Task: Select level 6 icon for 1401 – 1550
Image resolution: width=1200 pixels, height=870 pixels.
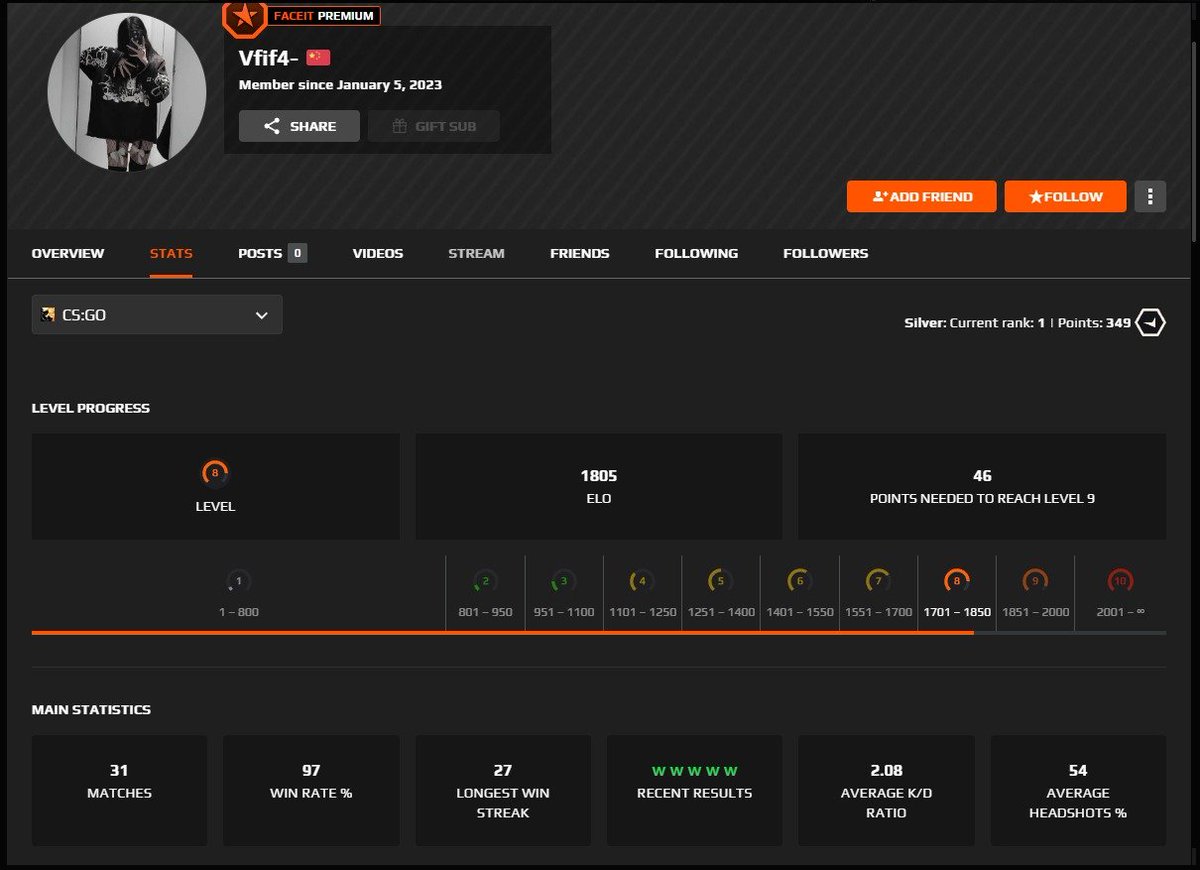Action: (x=799, y=580)
